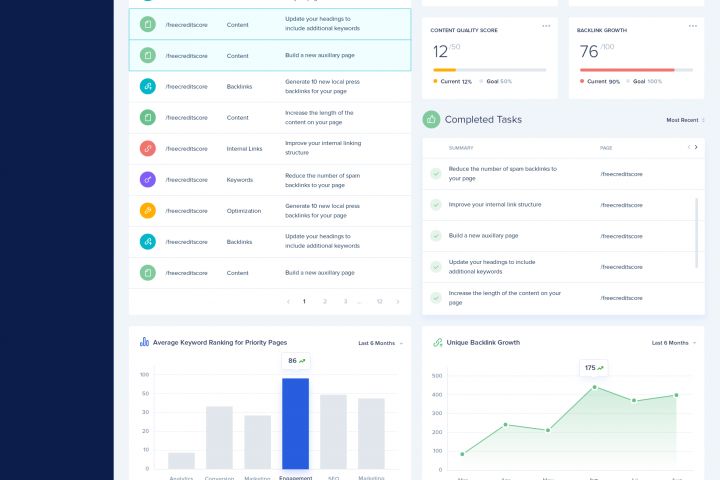Open the Most Recent sort dropdown
720x480 pixels.
tap(685, 120)
